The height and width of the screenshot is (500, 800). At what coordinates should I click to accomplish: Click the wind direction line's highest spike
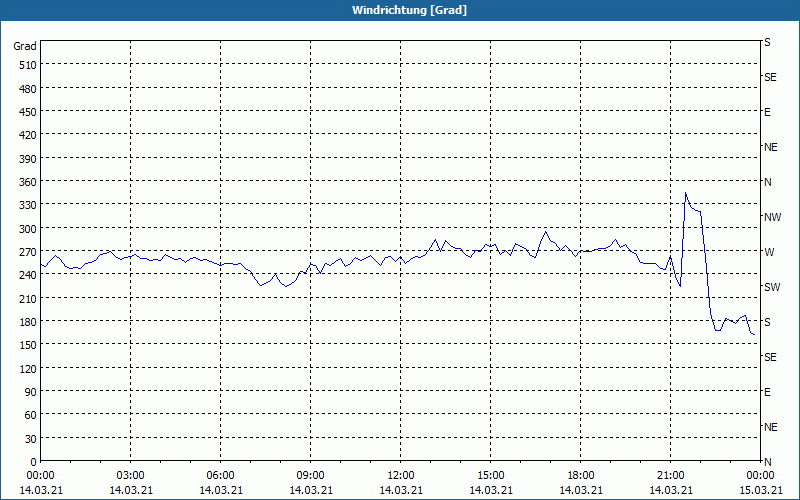(686, 193)
